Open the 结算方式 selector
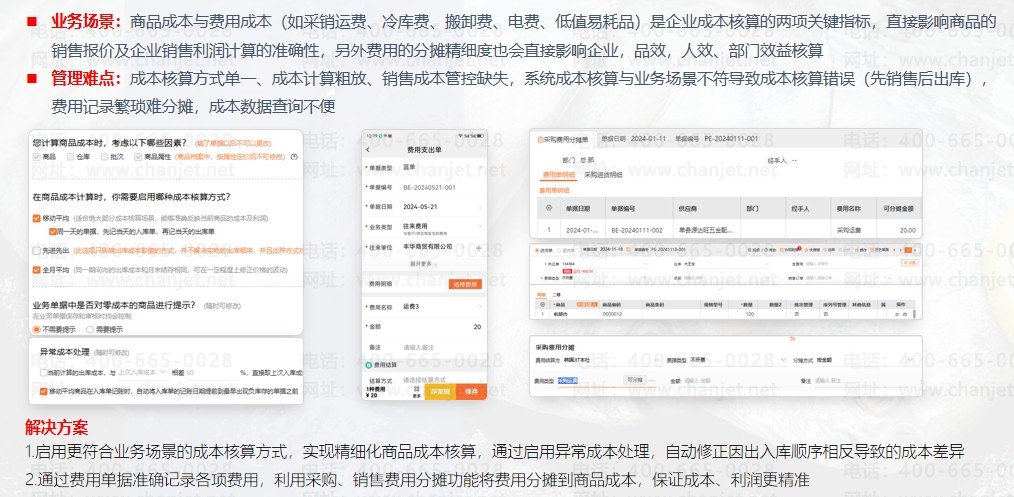Image resolution: width=1014 pixels, height=497 pixels. (424, 379)
